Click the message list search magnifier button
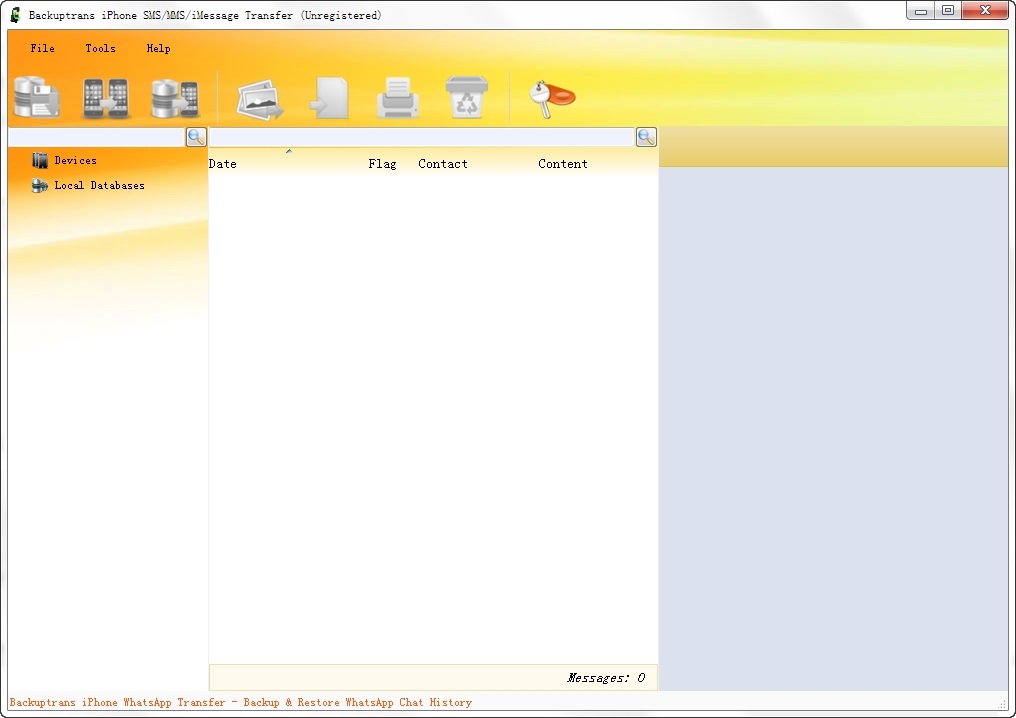 point(646,137)
